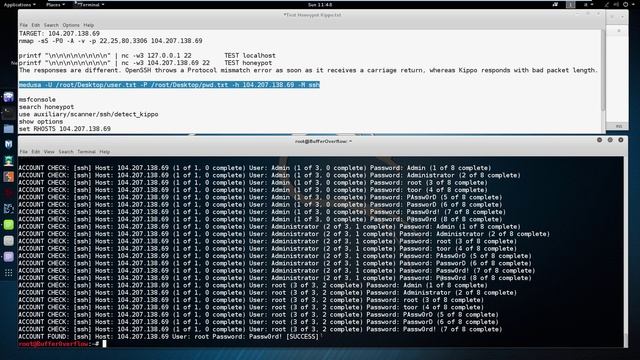This screenshot has width=640, height=360.
Task: Click the 'msfconsole' line in editor
Action: (37, 100)
